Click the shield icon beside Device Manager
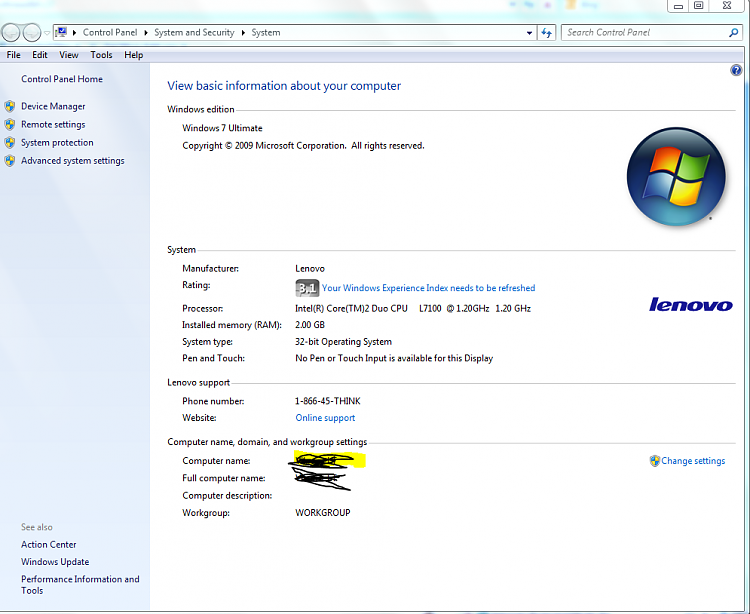Image resolution: width=750 pixels, height=614 pixels. pyautogui.click(x=10, y=106)
